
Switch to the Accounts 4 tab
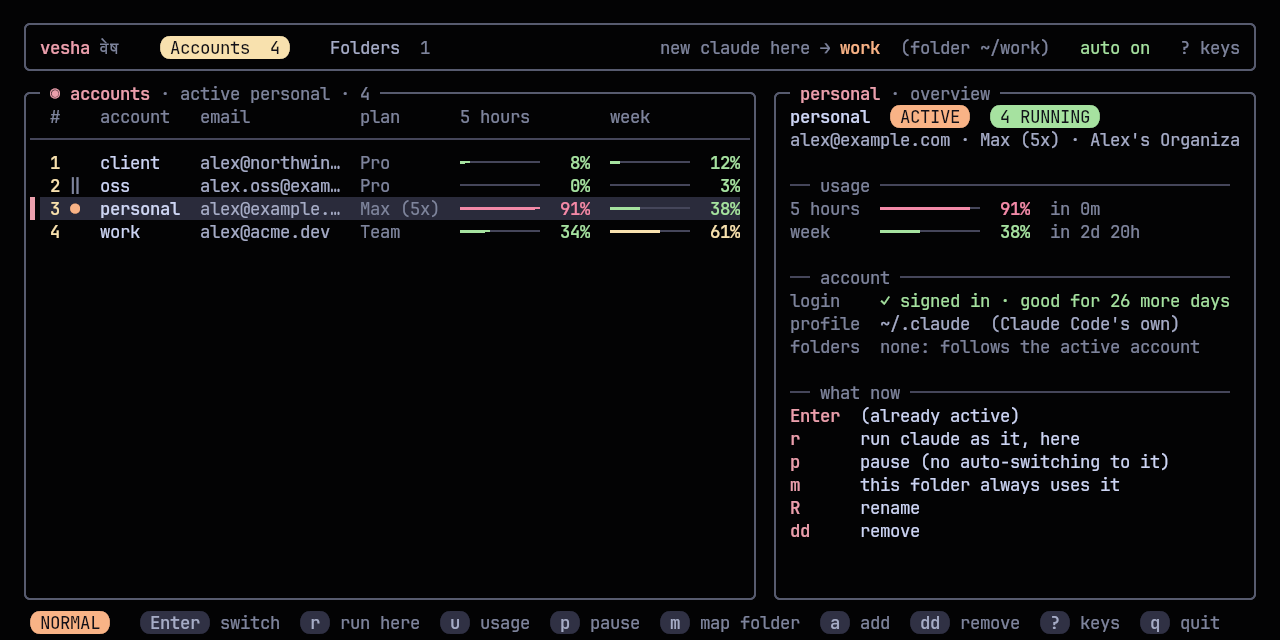point(225,48)
